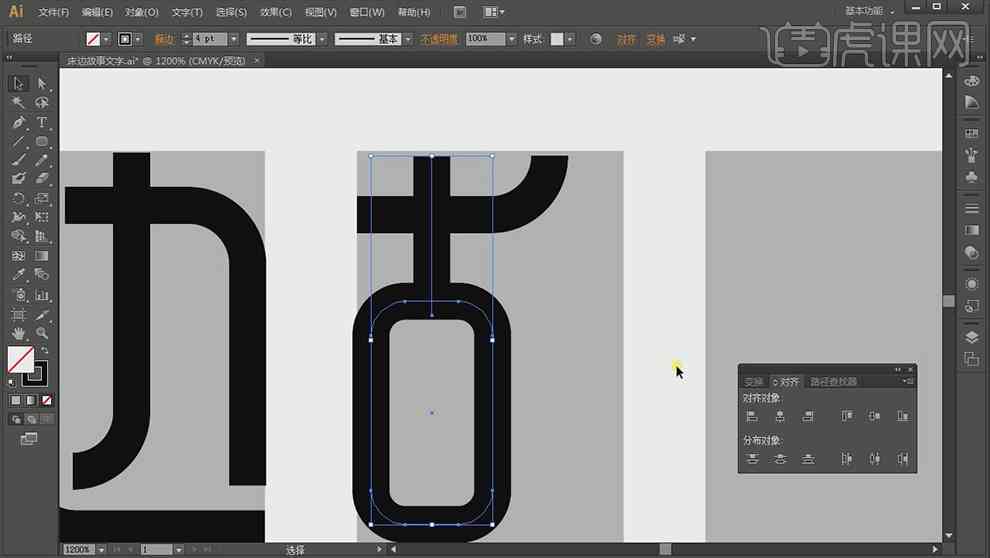
Task: Select the Hand tool
Action: coord(18,333)
